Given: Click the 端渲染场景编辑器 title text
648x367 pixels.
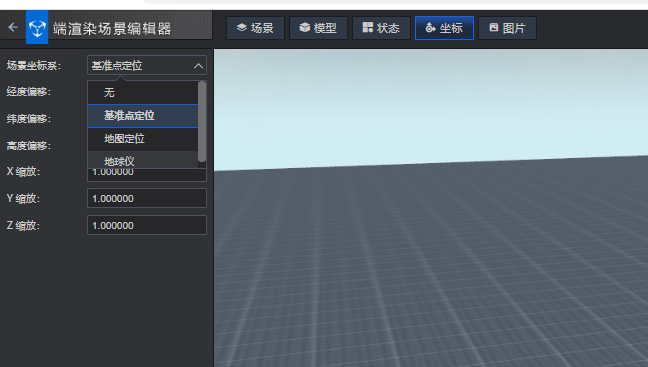Looking at the screenshot, I should pyautogui.click(x=112, y=29).
